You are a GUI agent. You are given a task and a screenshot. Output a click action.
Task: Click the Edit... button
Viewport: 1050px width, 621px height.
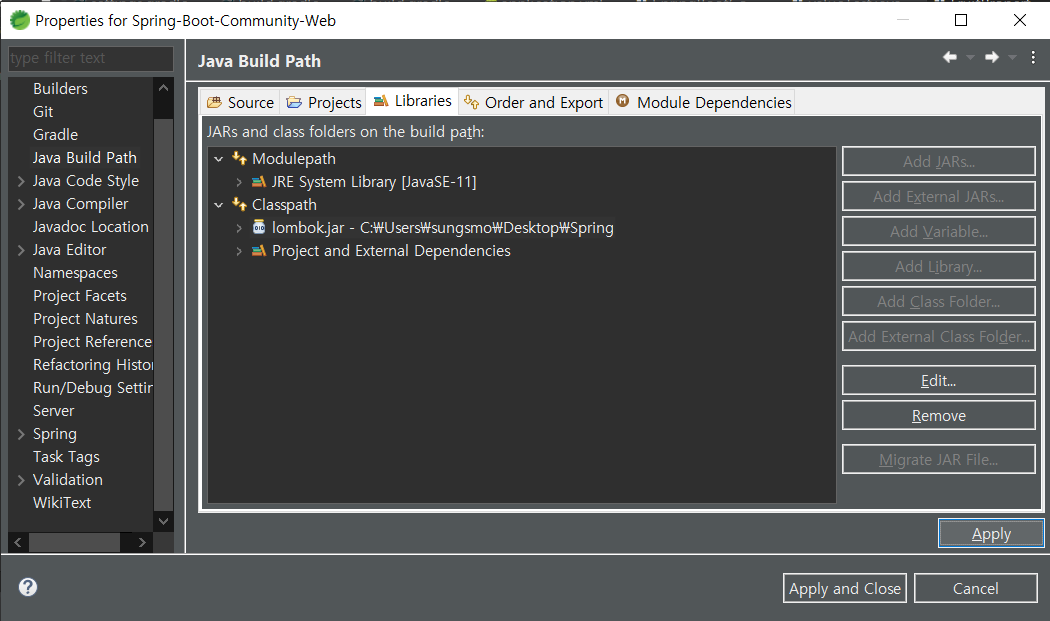point(939,381)
